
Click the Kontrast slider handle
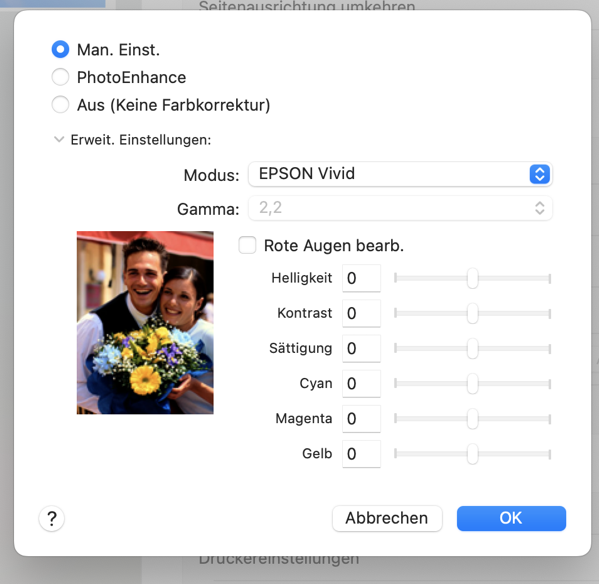pyautogui.click(x=473, y=313)
